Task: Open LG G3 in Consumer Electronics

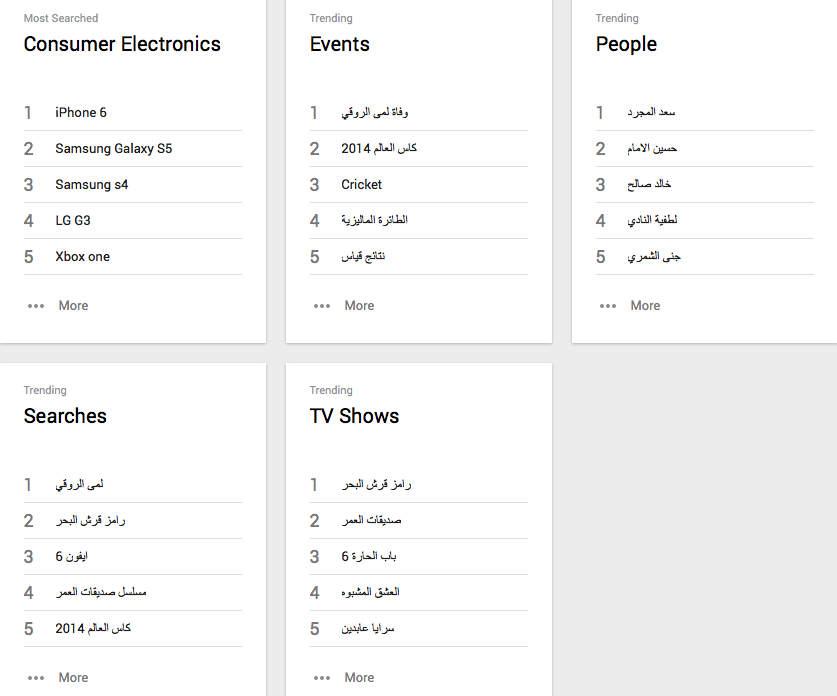Action: coord(73,221)
